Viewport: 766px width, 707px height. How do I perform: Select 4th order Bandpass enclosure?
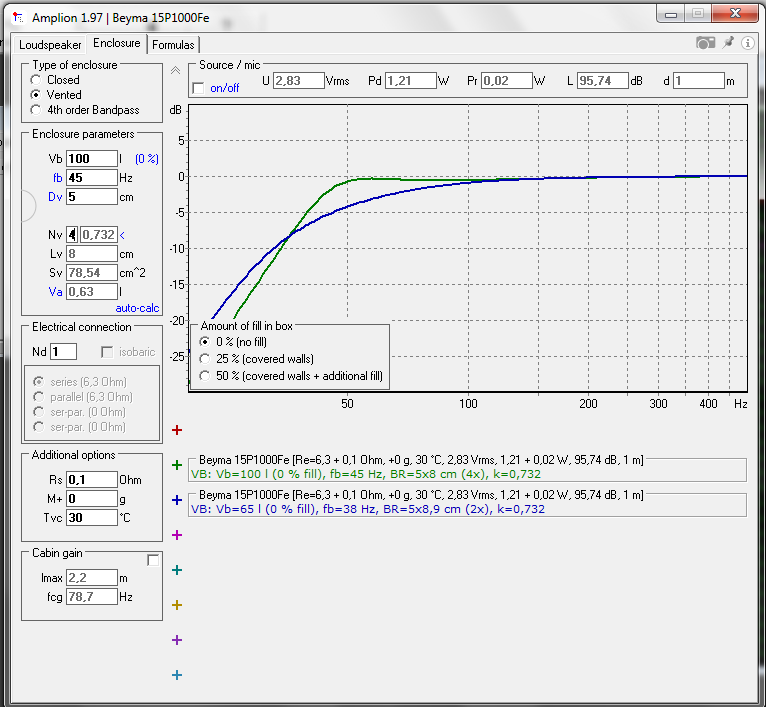[35, 110]
